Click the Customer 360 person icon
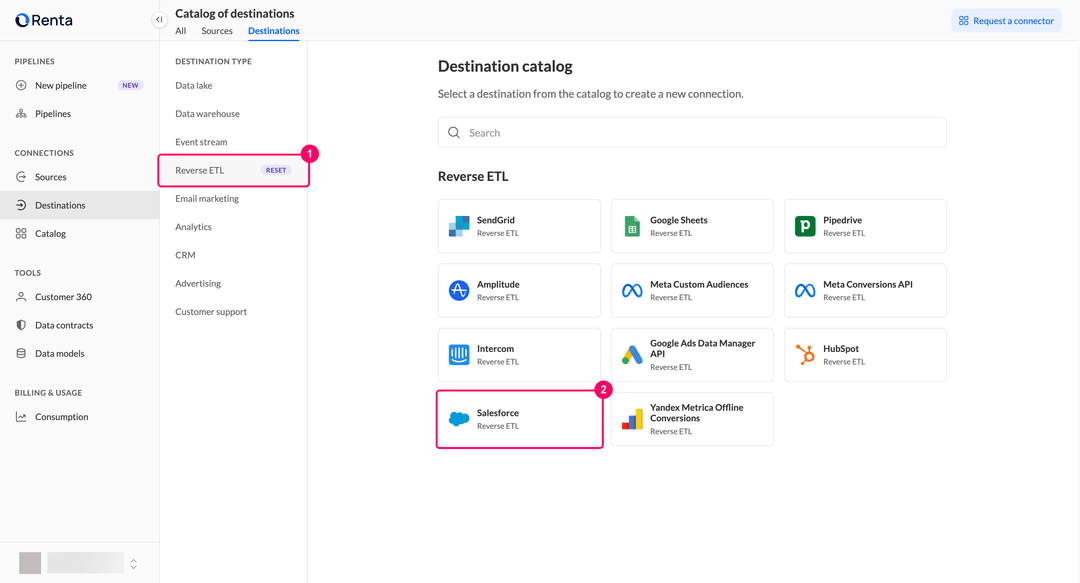This screenshot has height=583, width=1080. click(x=21, y=297)
